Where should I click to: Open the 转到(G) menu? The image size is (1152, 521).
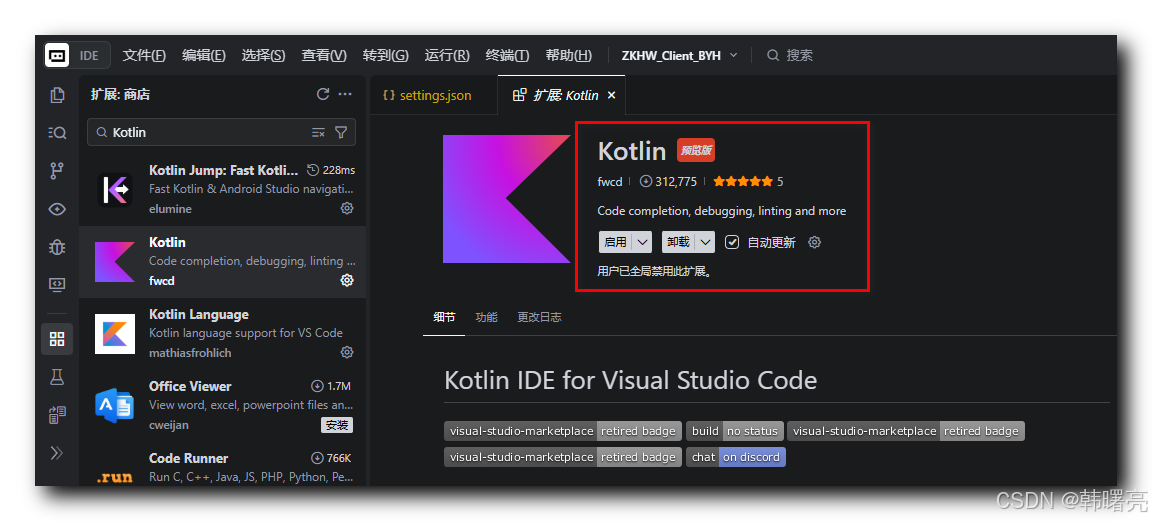coord(386,55)
